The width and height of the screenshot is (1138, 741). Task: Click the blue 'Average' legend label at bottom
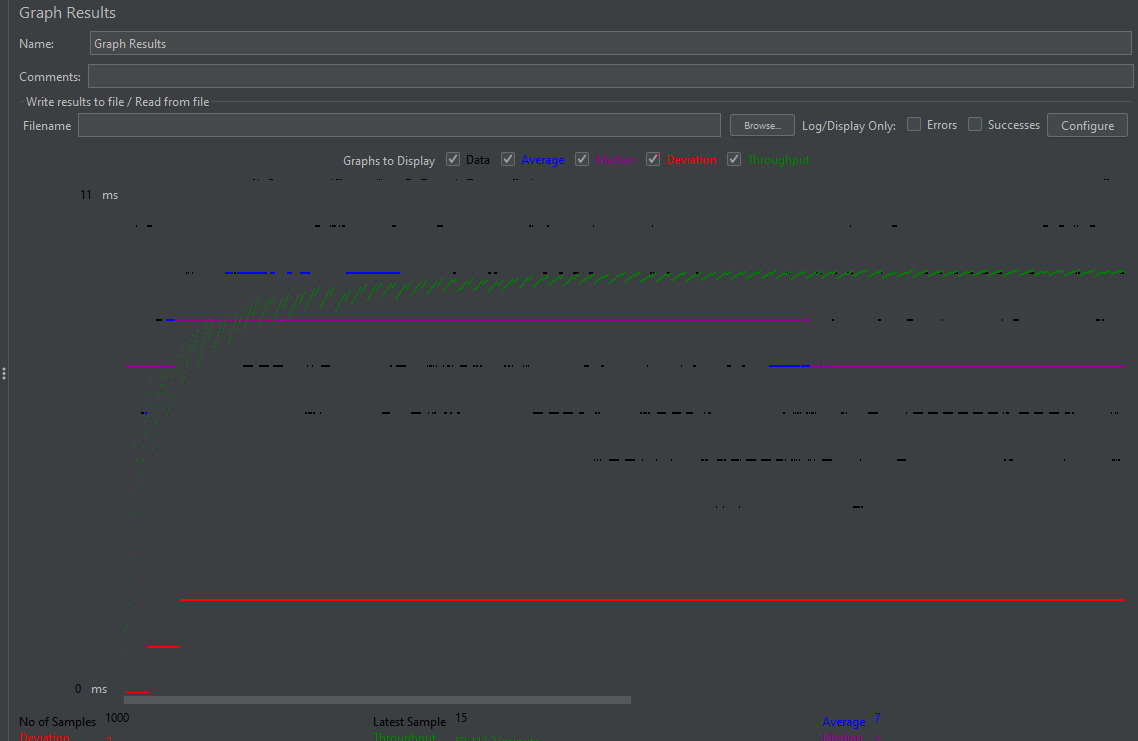pos(843,721)
